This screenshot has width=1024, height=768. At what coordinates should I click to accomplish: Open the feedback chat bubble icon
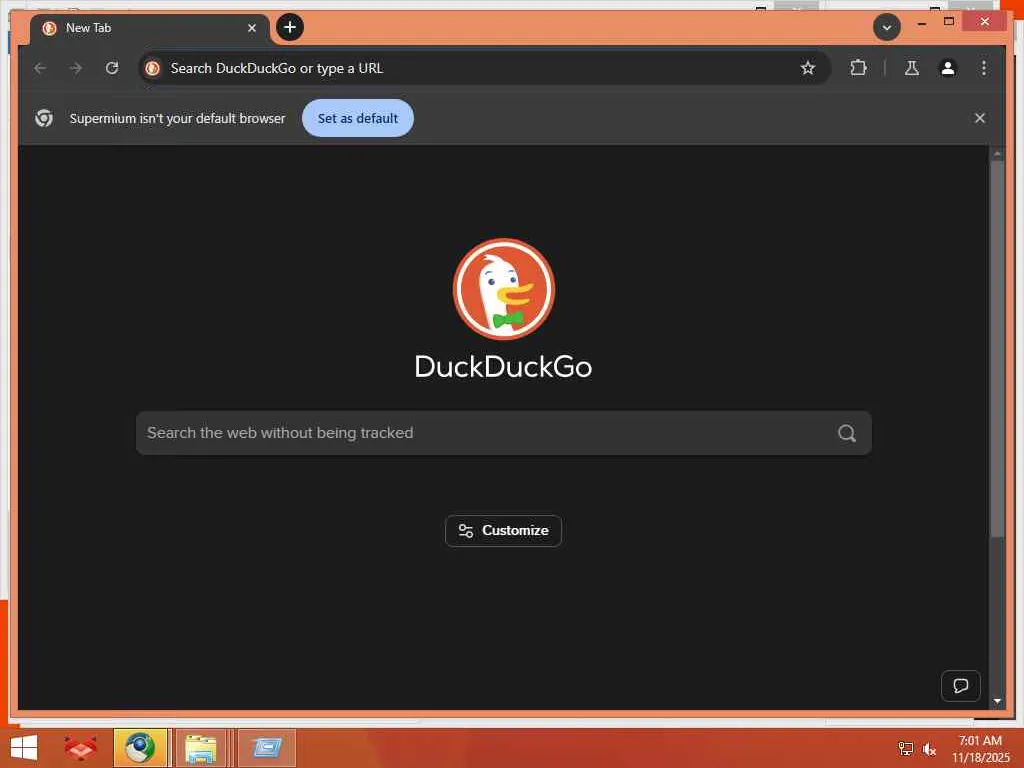961,686
